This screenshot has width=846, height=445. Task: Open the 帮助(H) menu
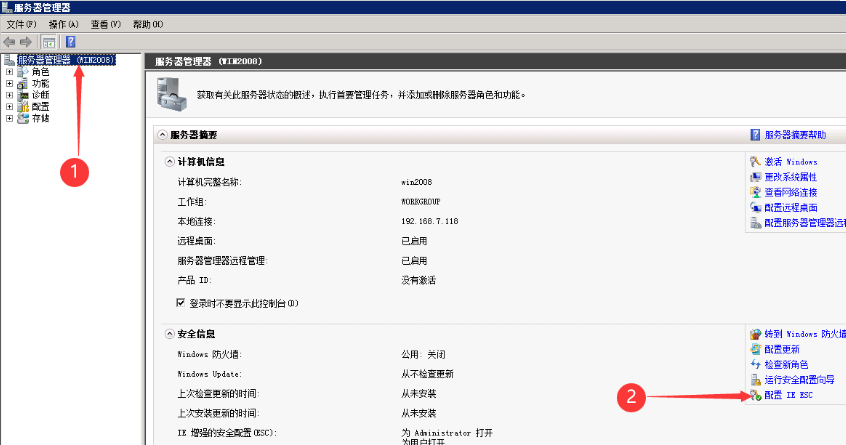(148, 24)
